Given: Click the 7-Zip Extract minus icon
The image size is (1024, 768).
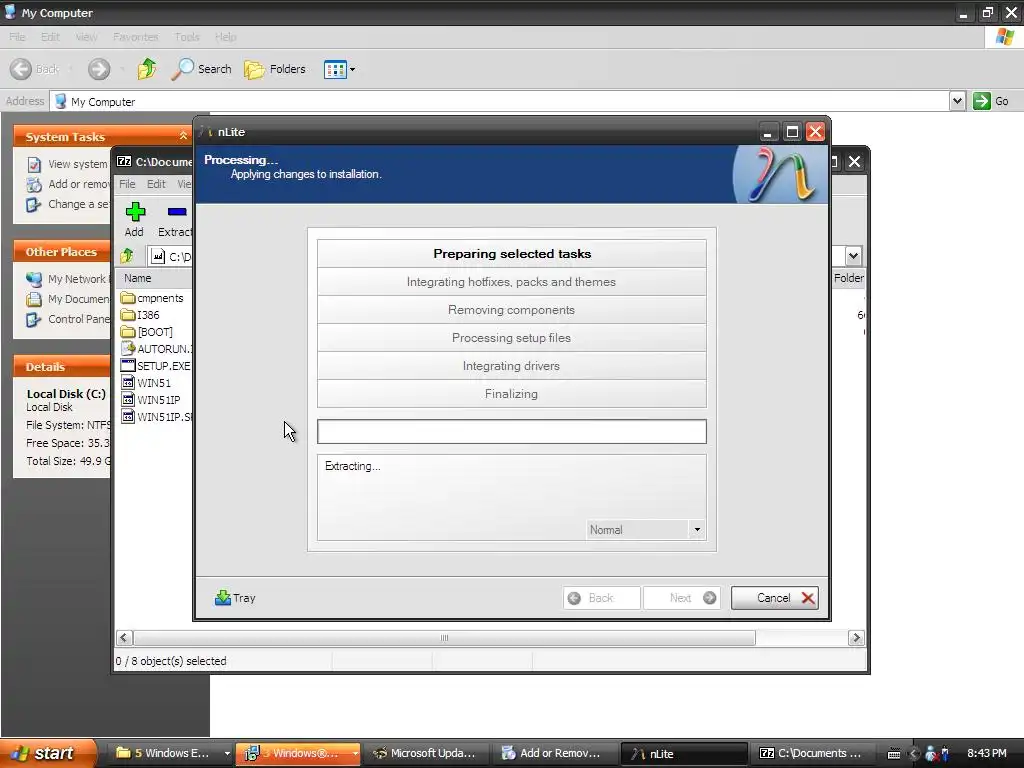Looking at the screenshot, I should tap(177, 212).
